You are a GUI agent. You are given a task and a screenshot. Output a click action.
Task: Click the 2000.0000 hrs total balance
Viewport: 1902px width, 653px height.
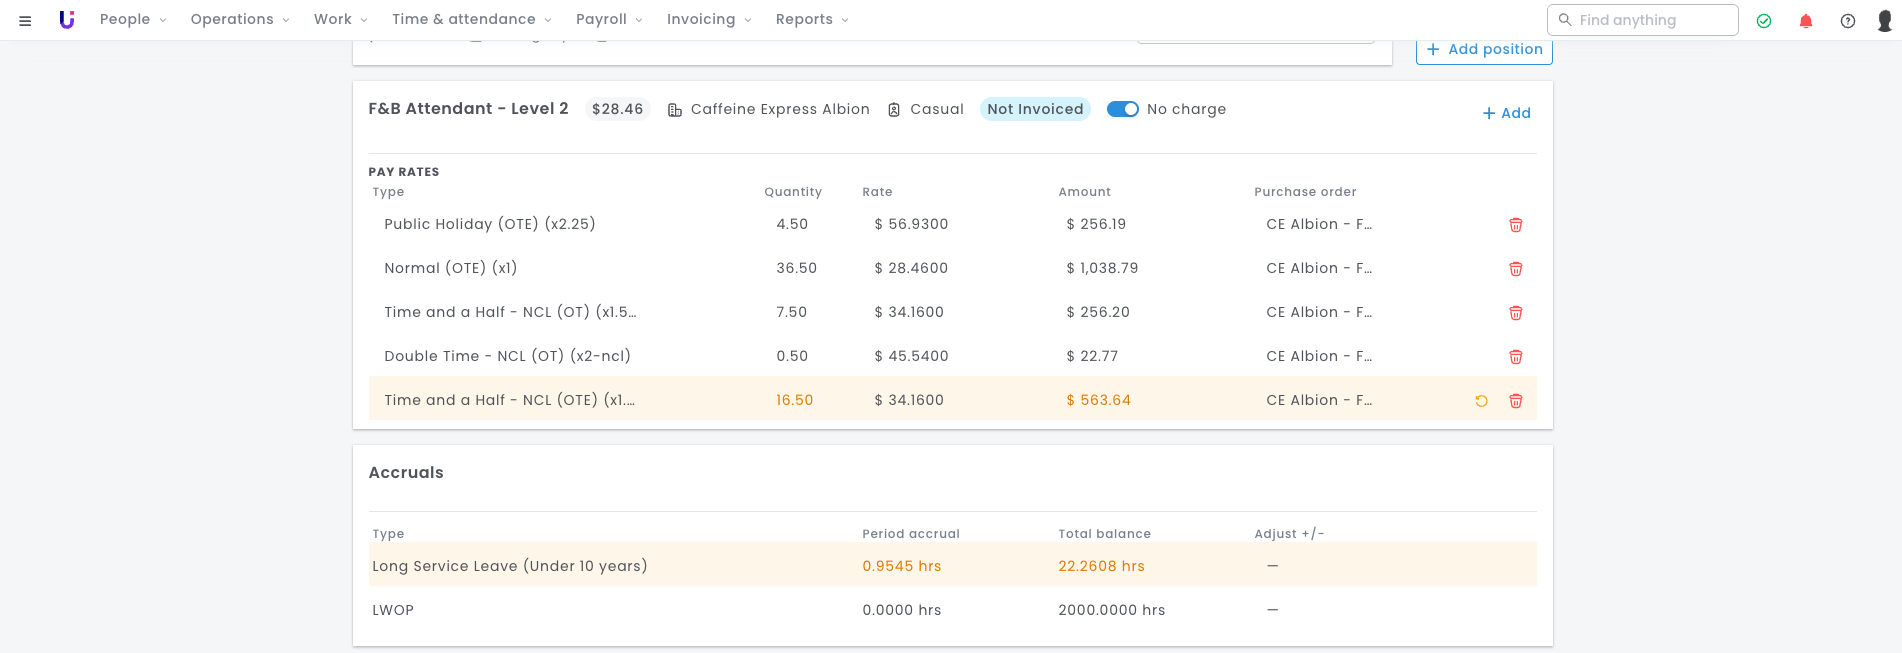pos(1111,610)
